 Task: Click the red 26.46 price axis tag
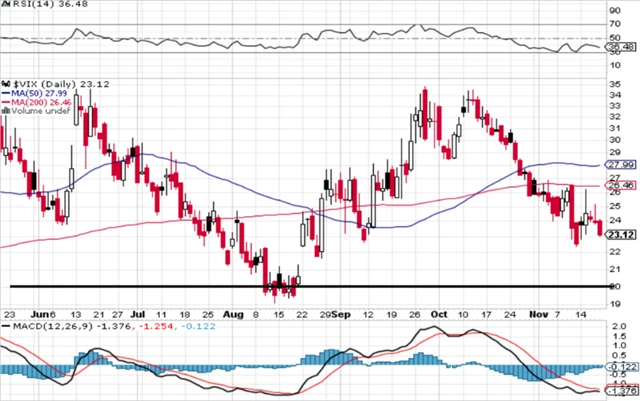tap(622, 185)
